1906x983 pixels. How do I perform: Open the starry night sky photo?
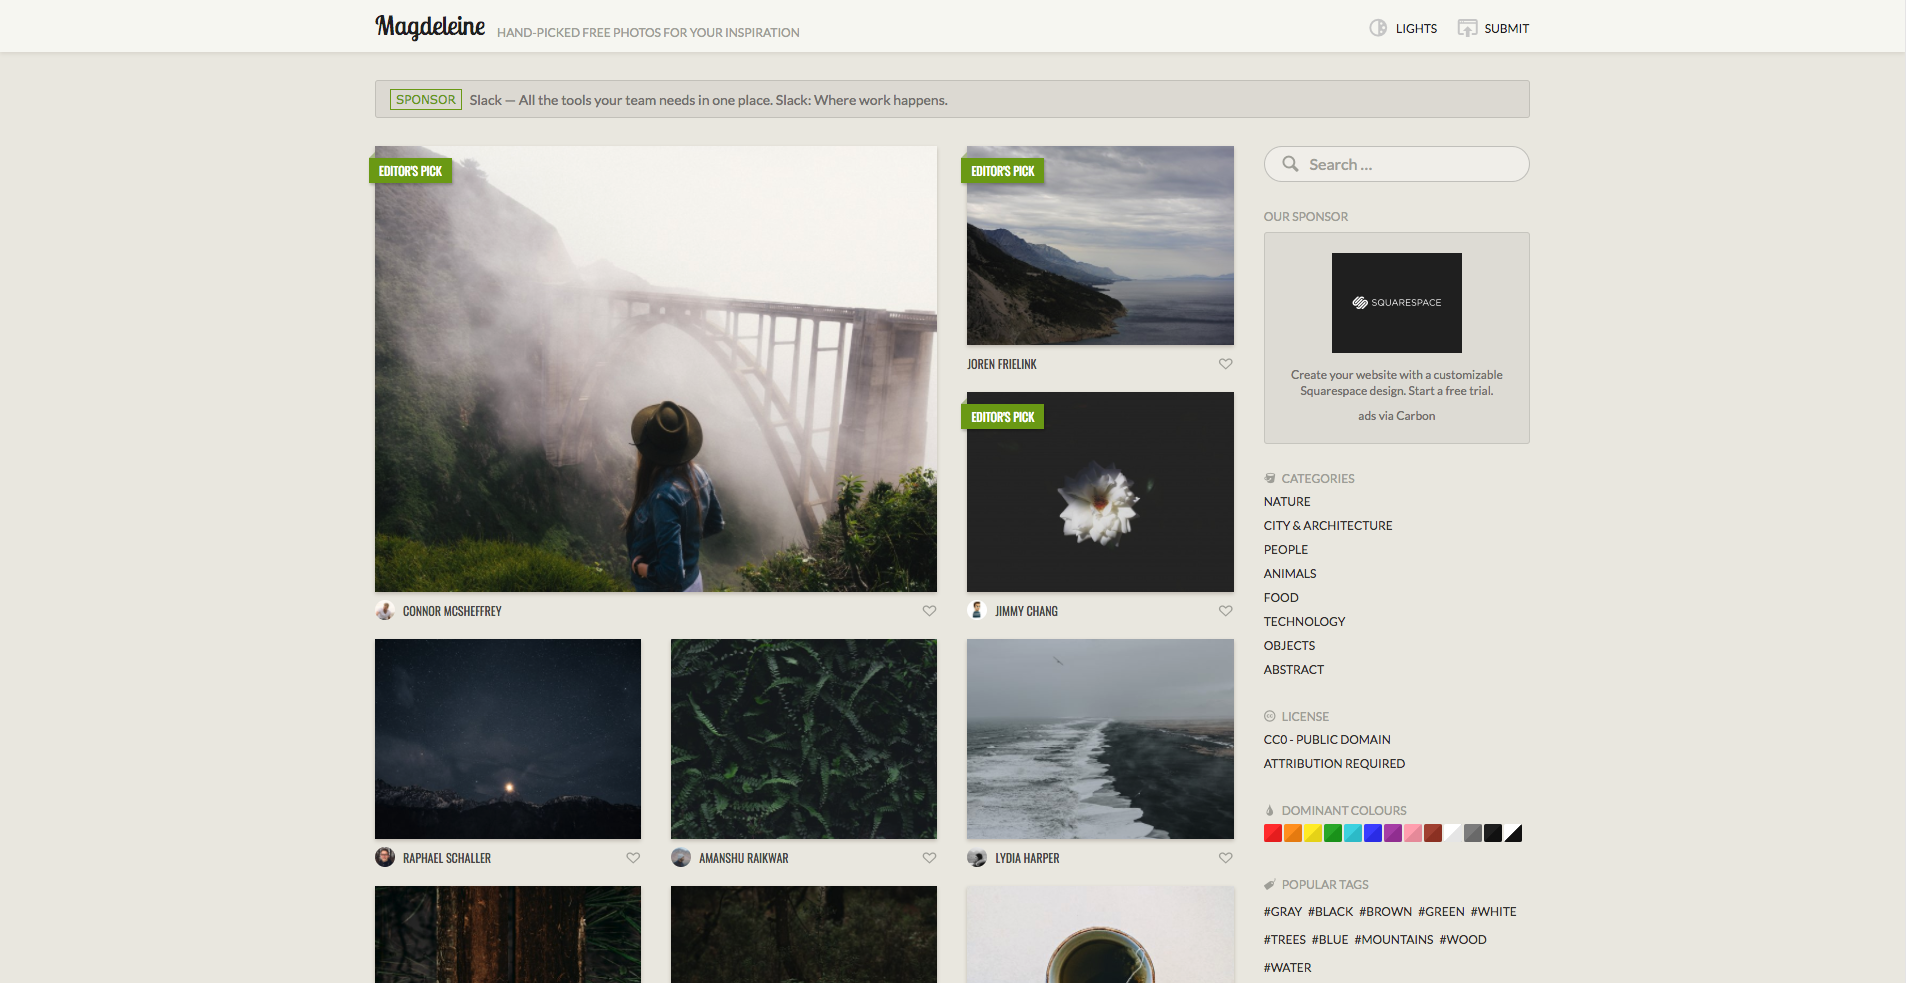tap(508, 739)
